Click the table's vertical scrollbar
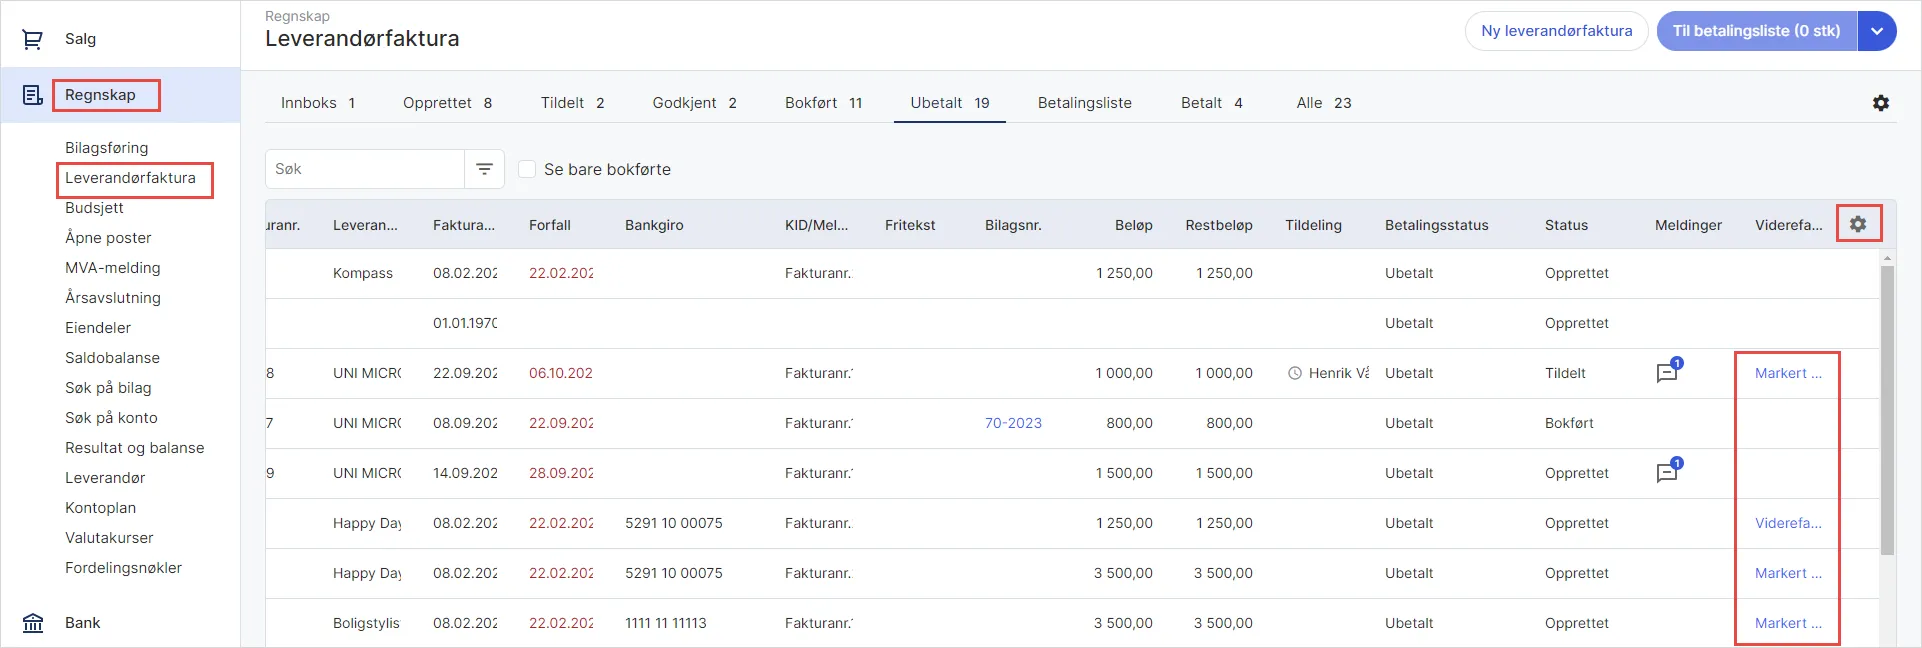 click(1887, 410)
